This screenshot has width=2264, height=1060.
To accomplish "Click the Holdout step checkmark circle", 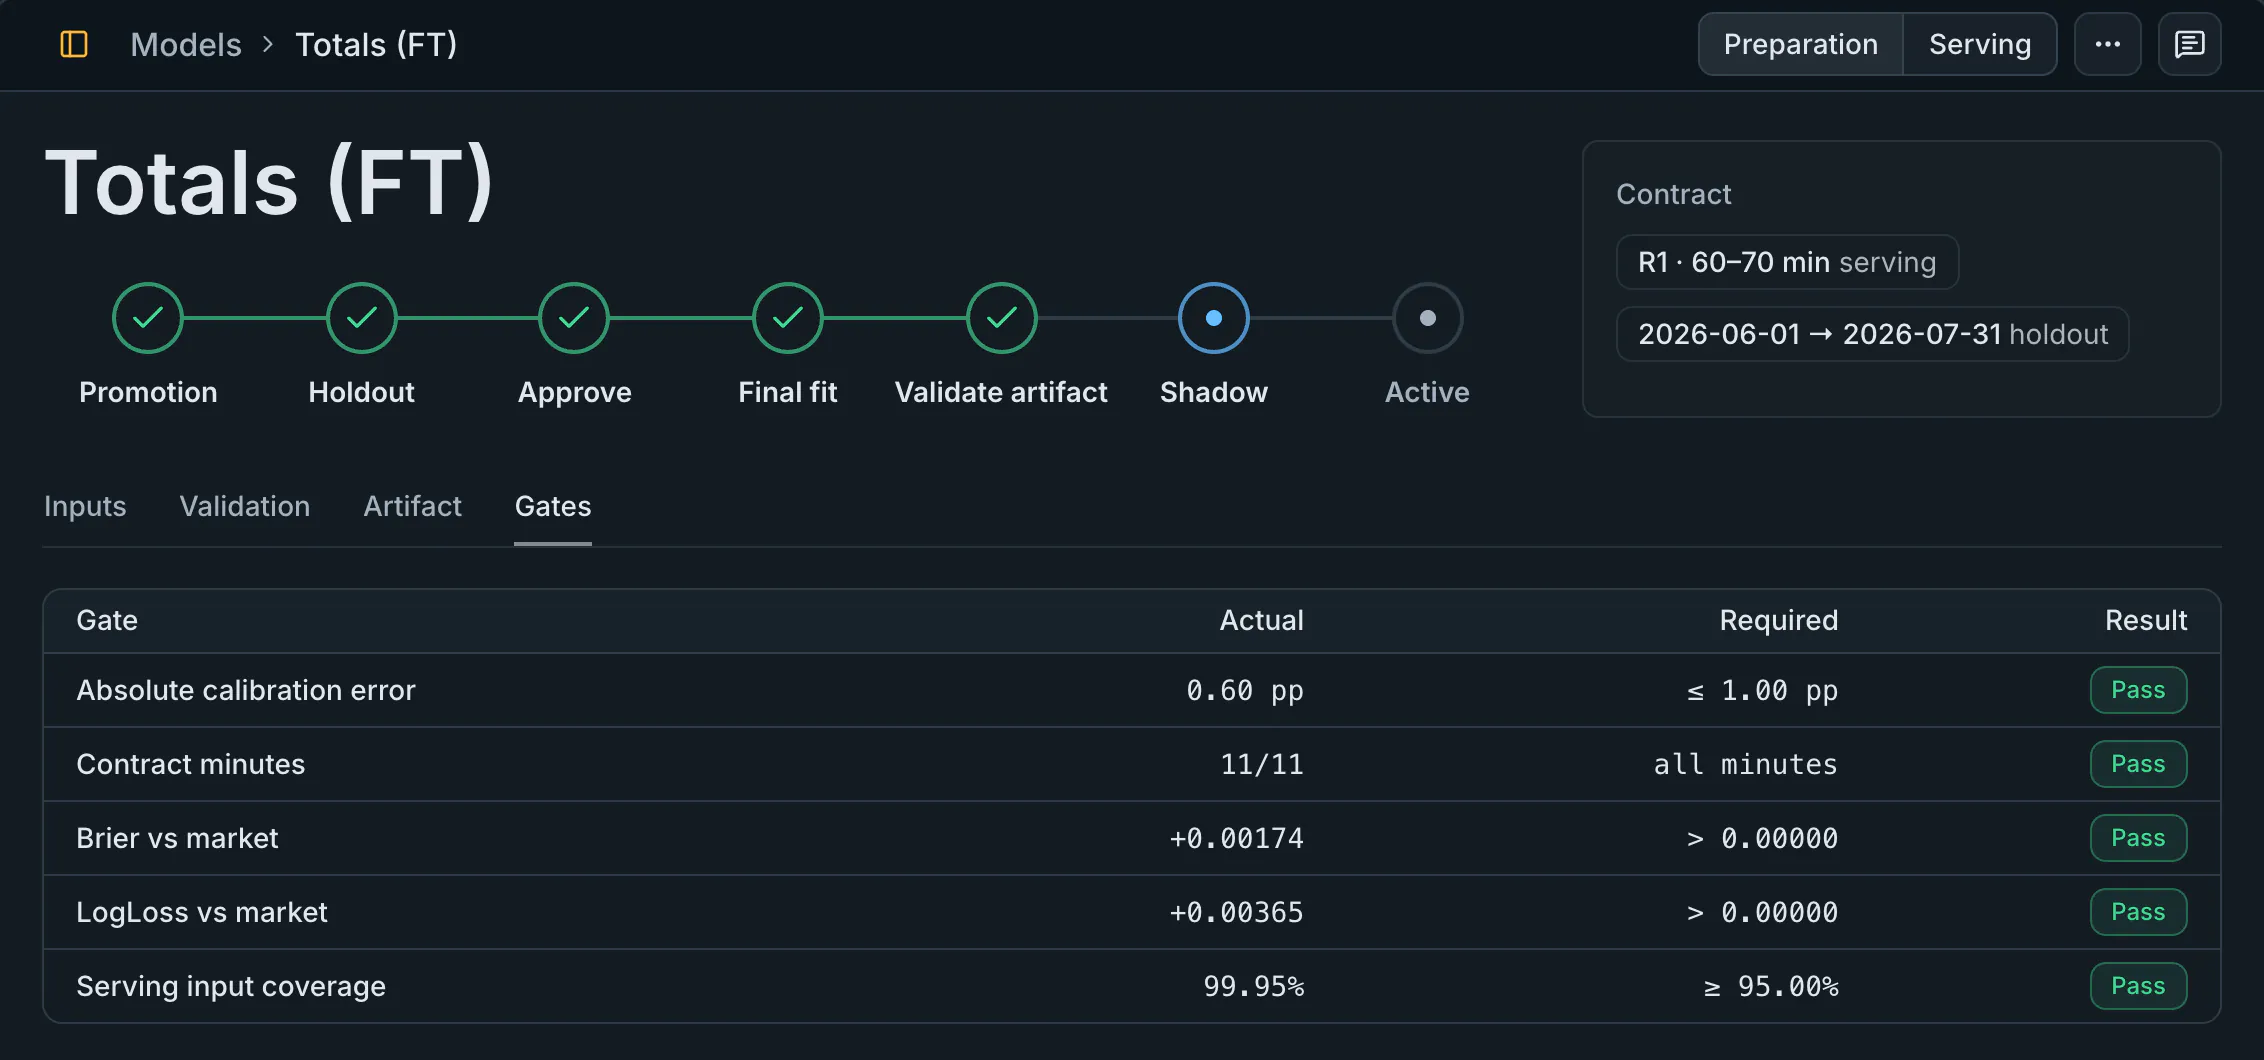I will [x=361, y=318].
